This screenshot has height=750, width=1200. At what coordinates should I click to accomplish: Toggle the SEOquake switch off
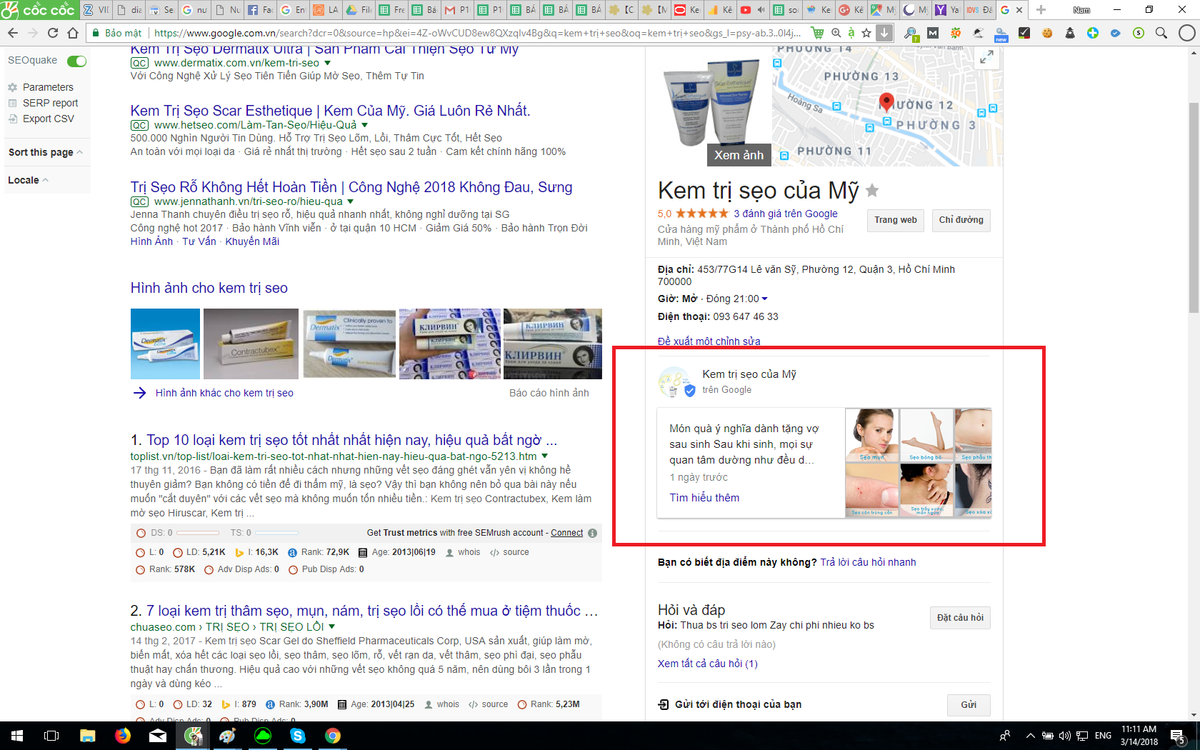tap(76, 61)
